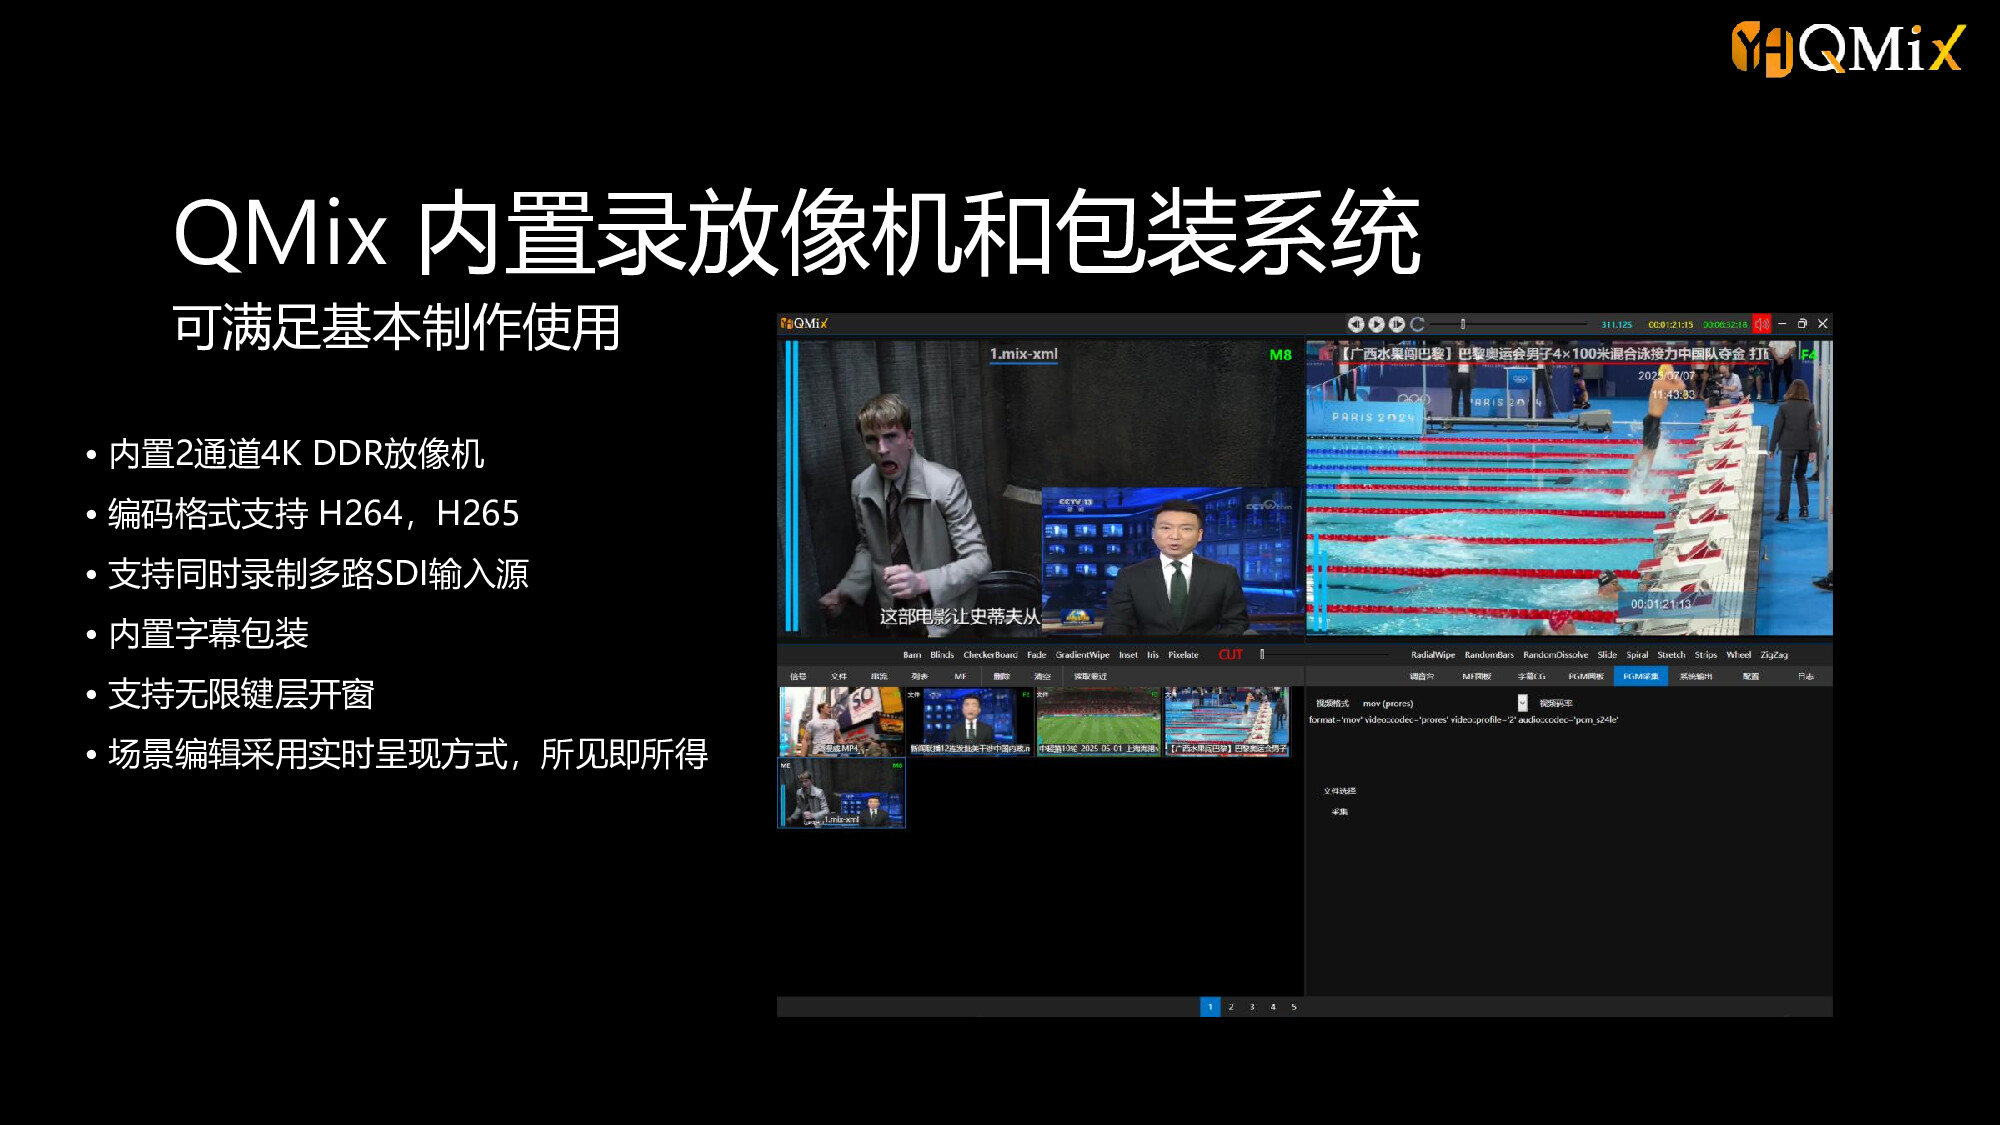The height and width of the screenshot is (1125, 2000).
Task: Go to page 2 of the source list
Action: (x=1231, y=1007)
